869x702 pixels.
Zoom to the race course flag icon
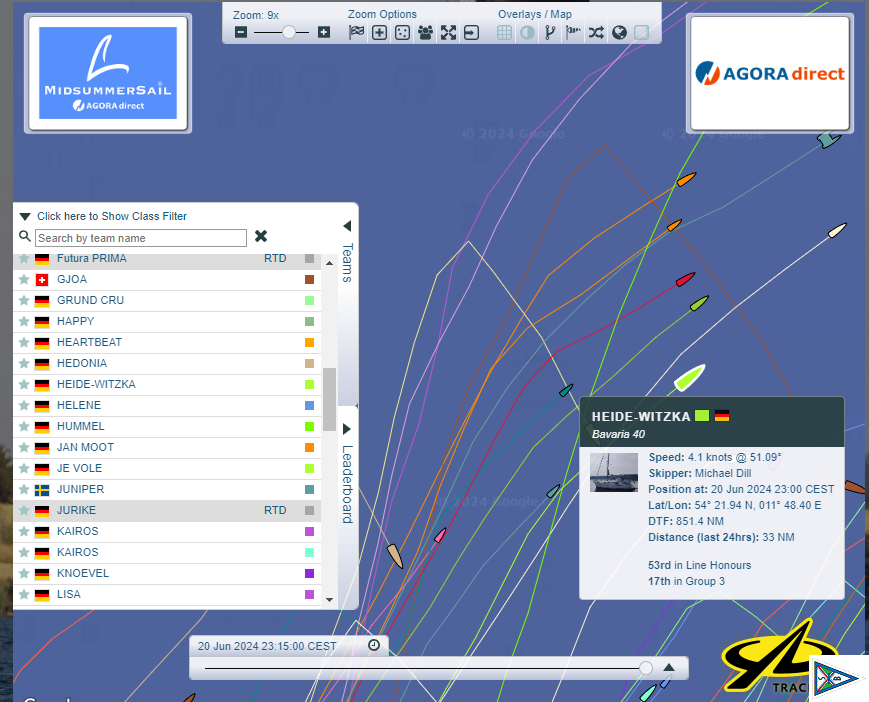tap(357, 32)
